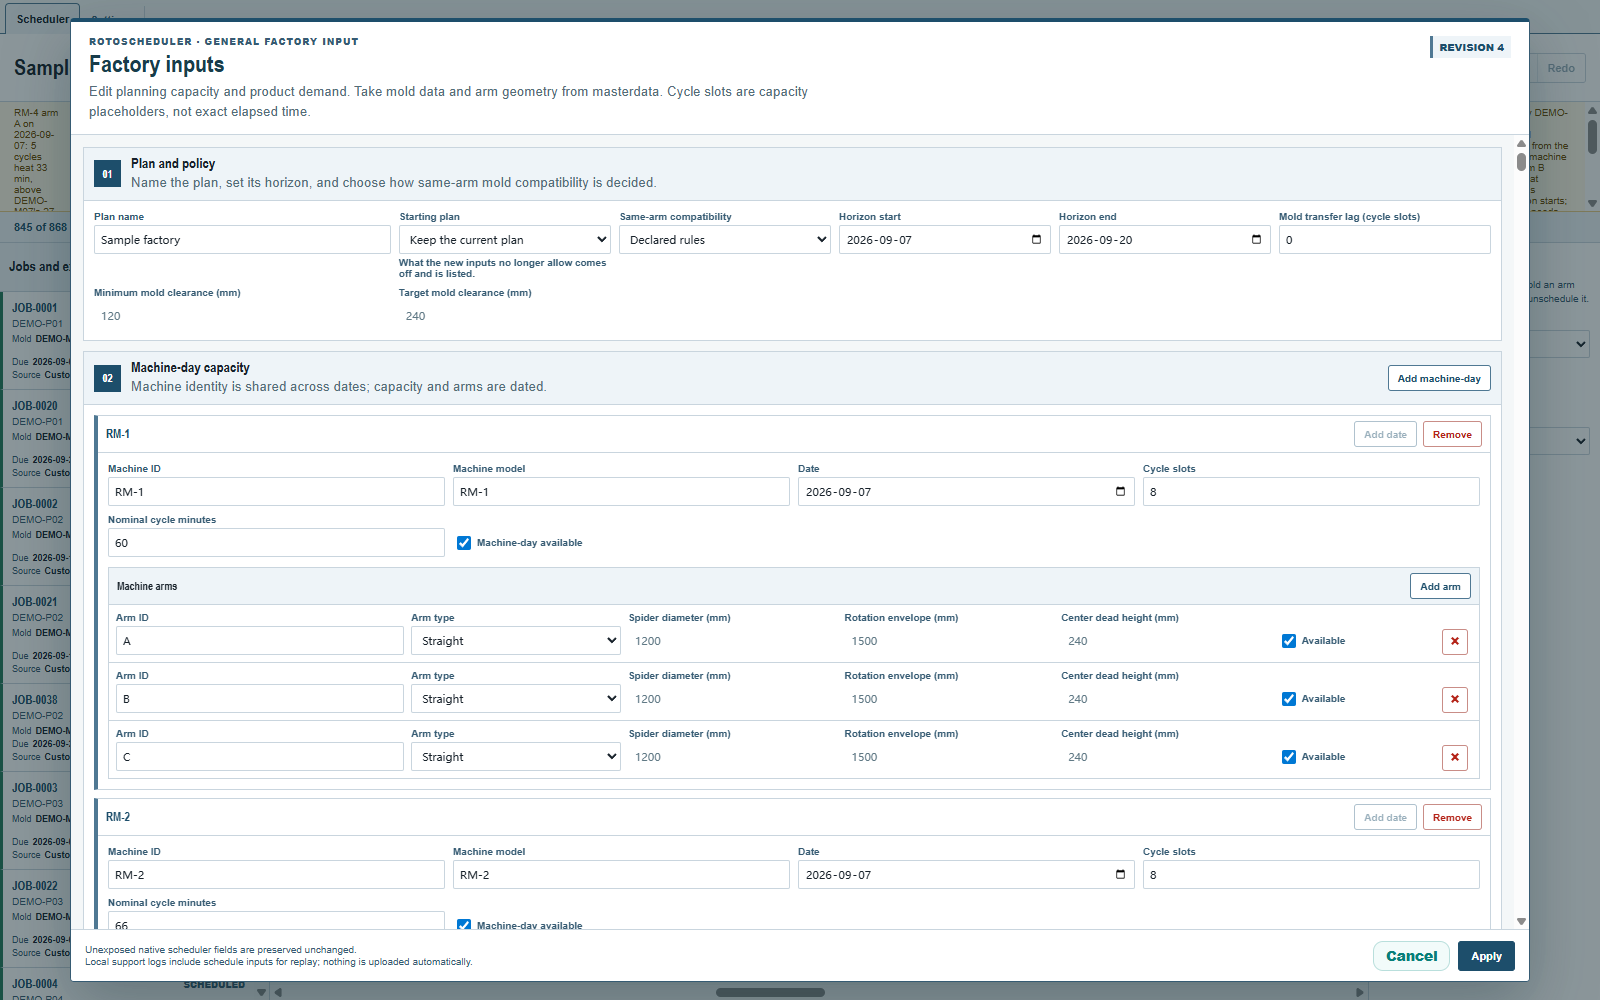Open Horizon end calendar picker icon
Viewport: 1600px width, 1000px height.
coord(1256,240)
